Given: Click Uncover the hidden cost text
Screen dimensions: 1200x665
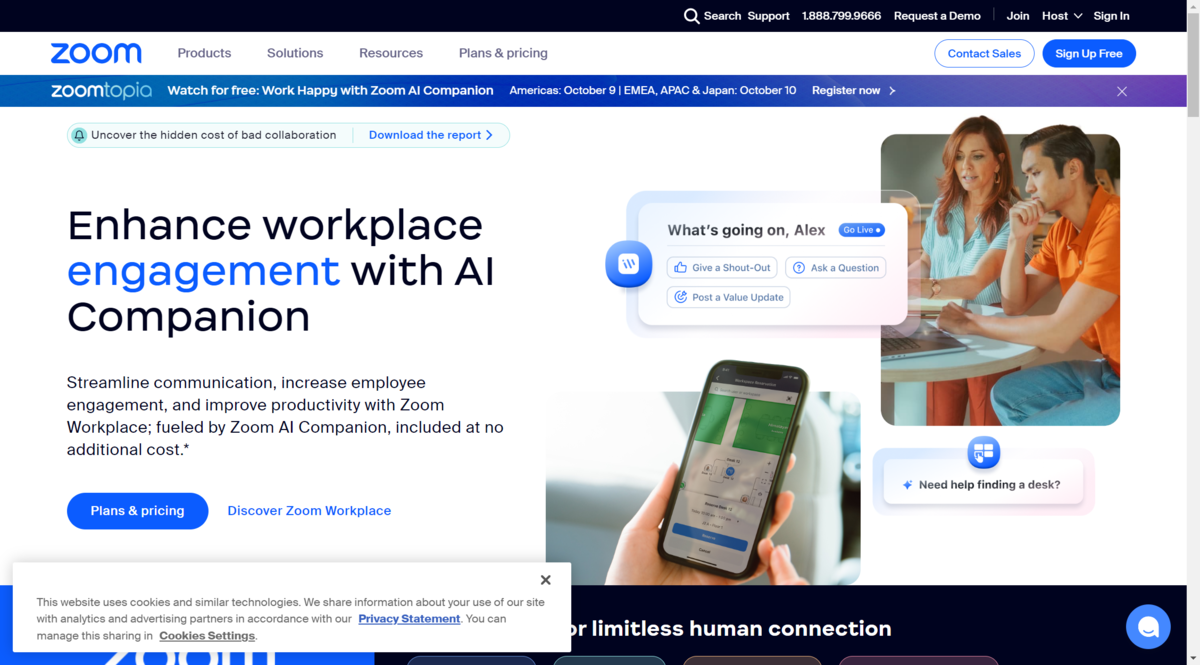Looking at the screenshot, I should [x=214, y=135].
